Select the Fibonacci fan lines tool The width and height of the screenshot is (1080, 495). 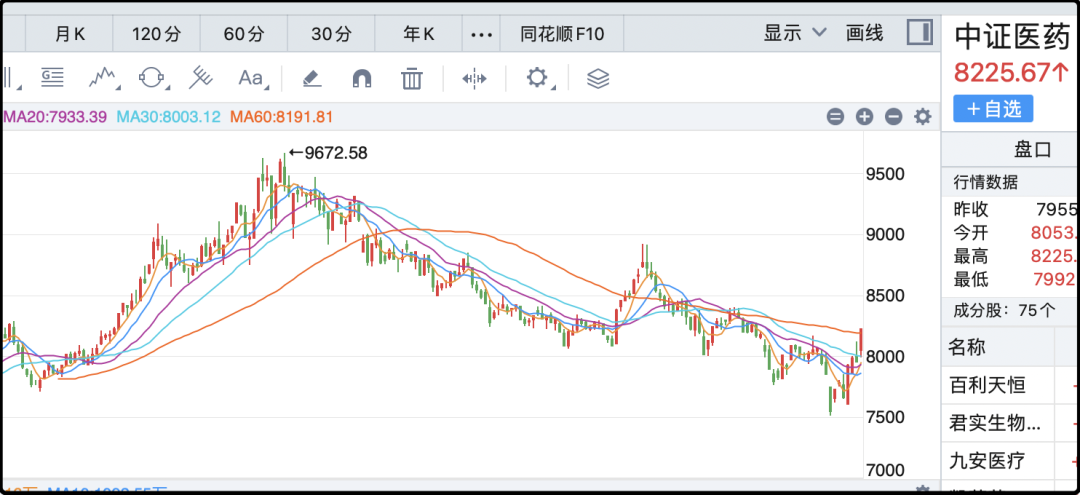coord(202,78)
